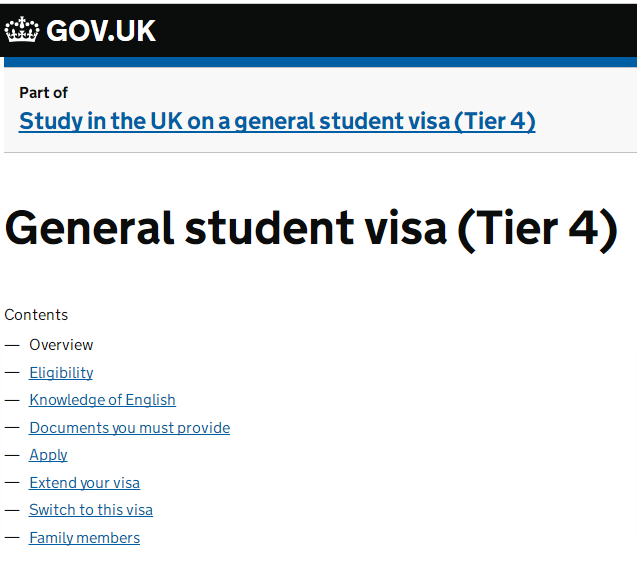Viewport: 637px width, 567px height.
Task: Click the General student visa (Tier 4) heading
Action: tap(311, 228)
